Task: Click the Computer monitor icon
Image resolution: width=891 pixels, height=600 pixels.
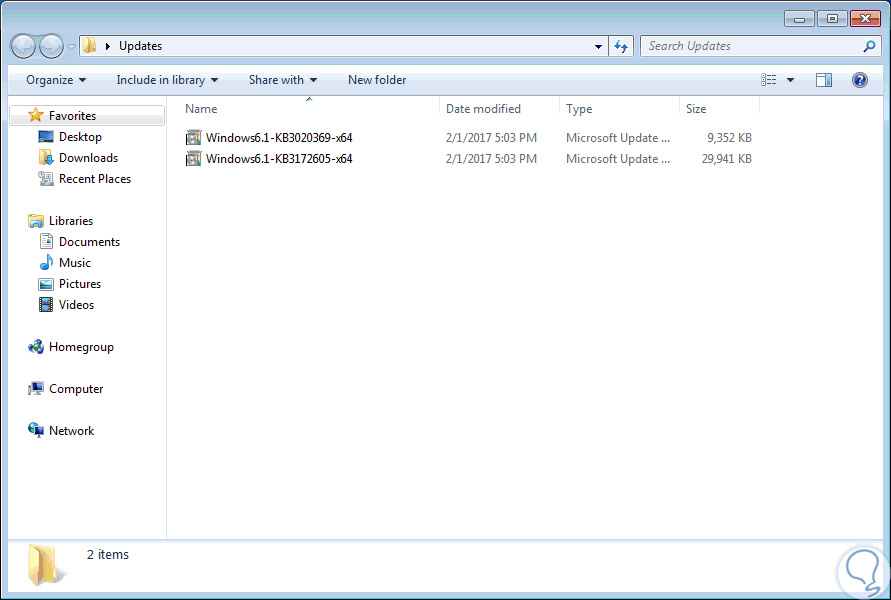Action: coord(36,389)
